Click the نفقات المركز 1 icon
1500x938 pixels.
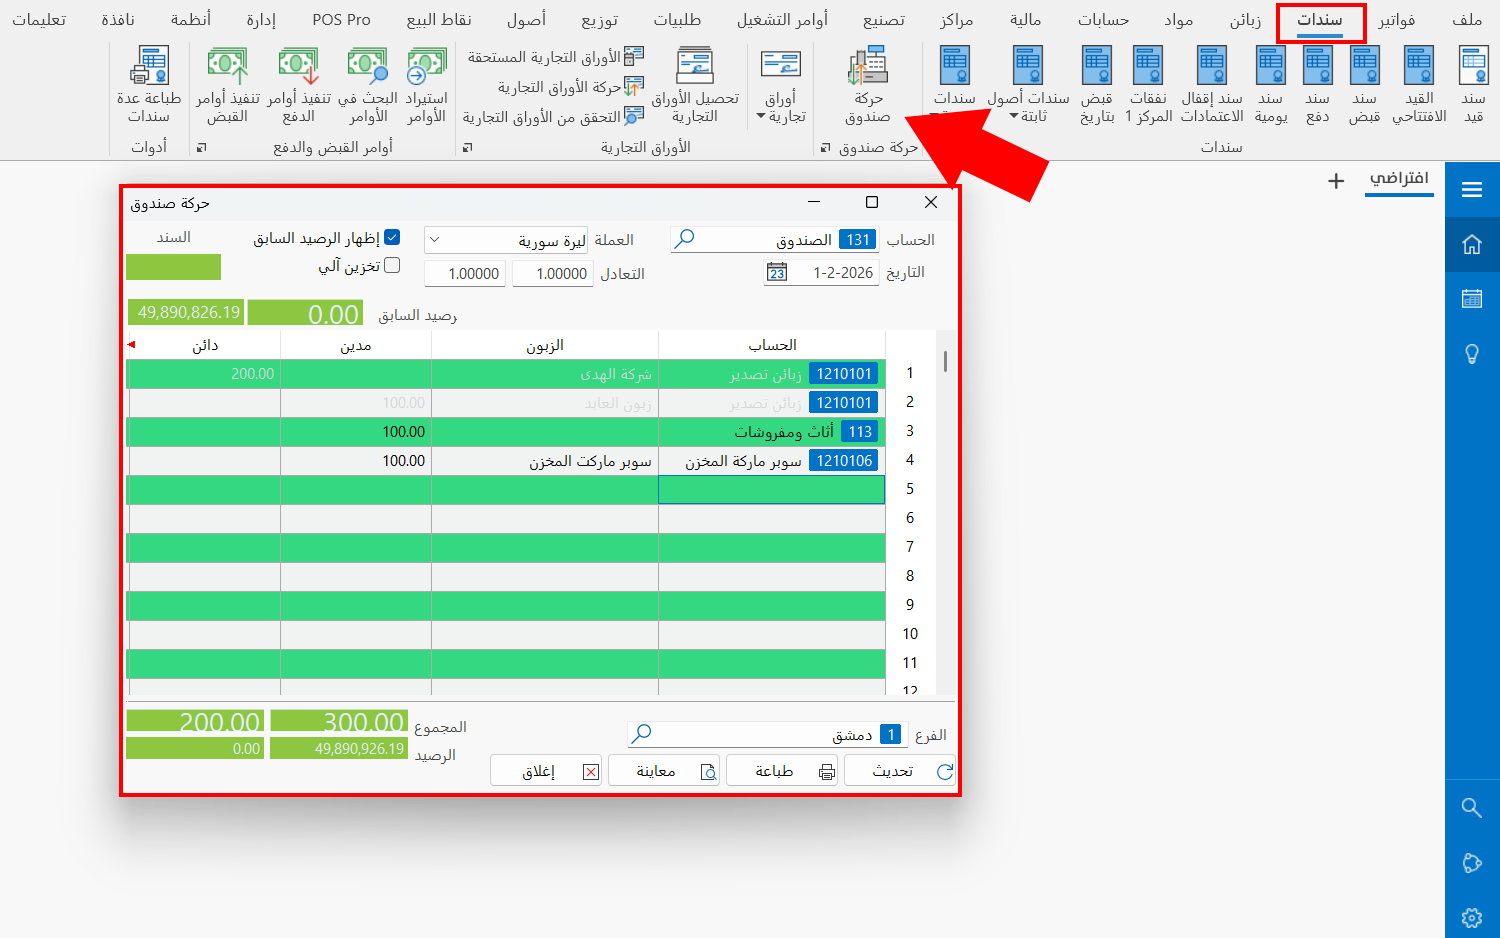(1148, 85)
